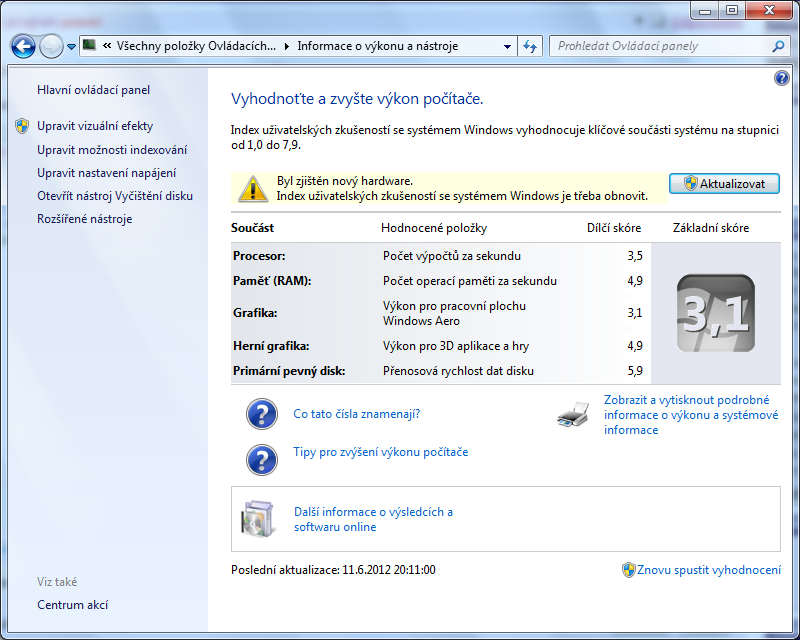Screen dimensions: 800x640
Task: Select the Paměť (RAM): row label
Action: point(272,281)
